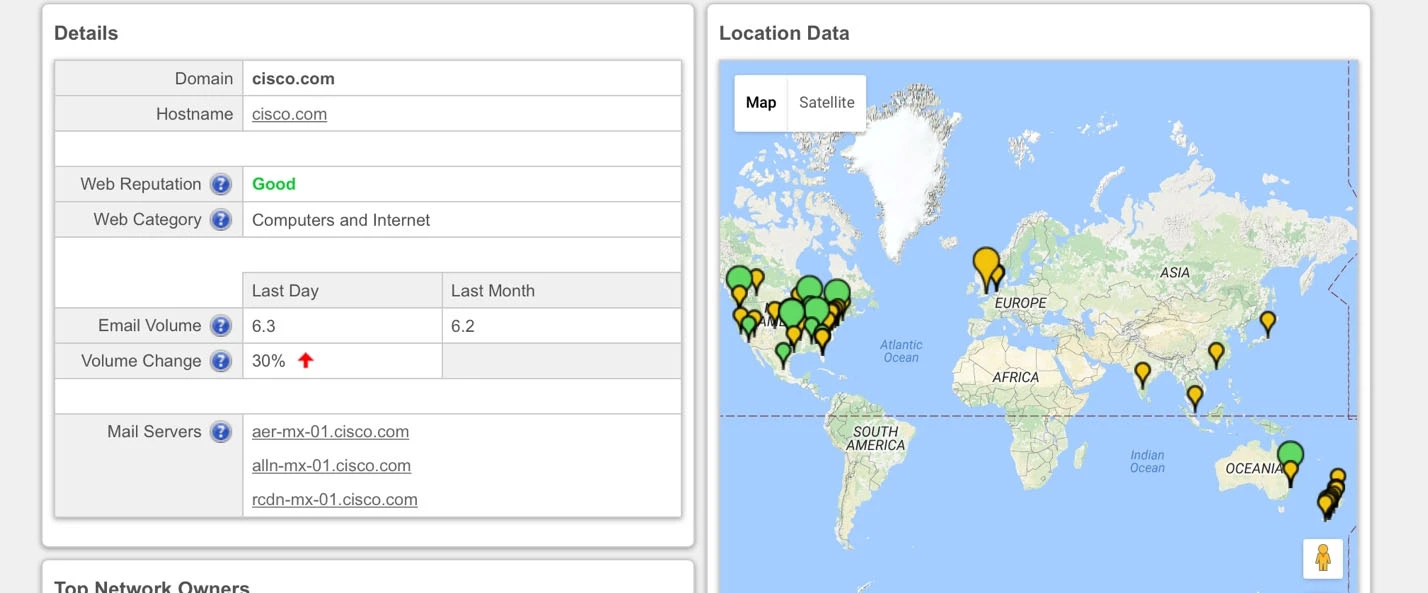Click the yellow marker over India

point(1142,373)
